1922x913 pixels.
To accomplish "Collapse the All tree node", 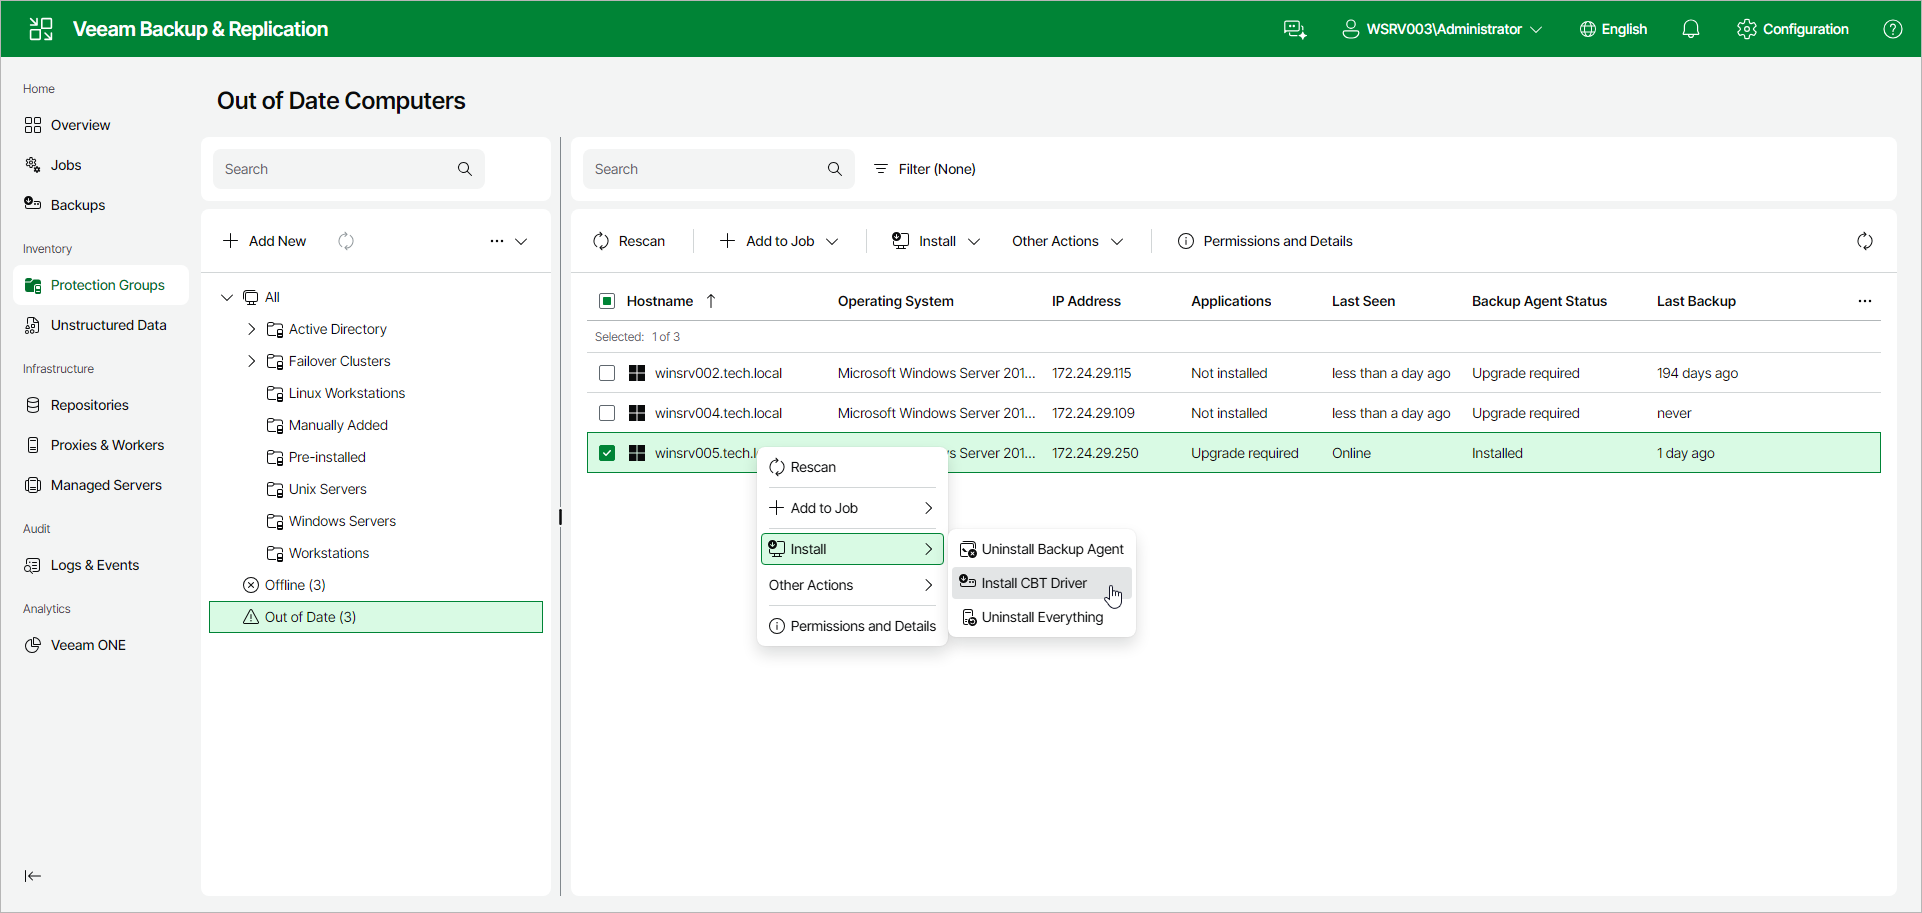I will pyautogui.click(x=227, y=297).
